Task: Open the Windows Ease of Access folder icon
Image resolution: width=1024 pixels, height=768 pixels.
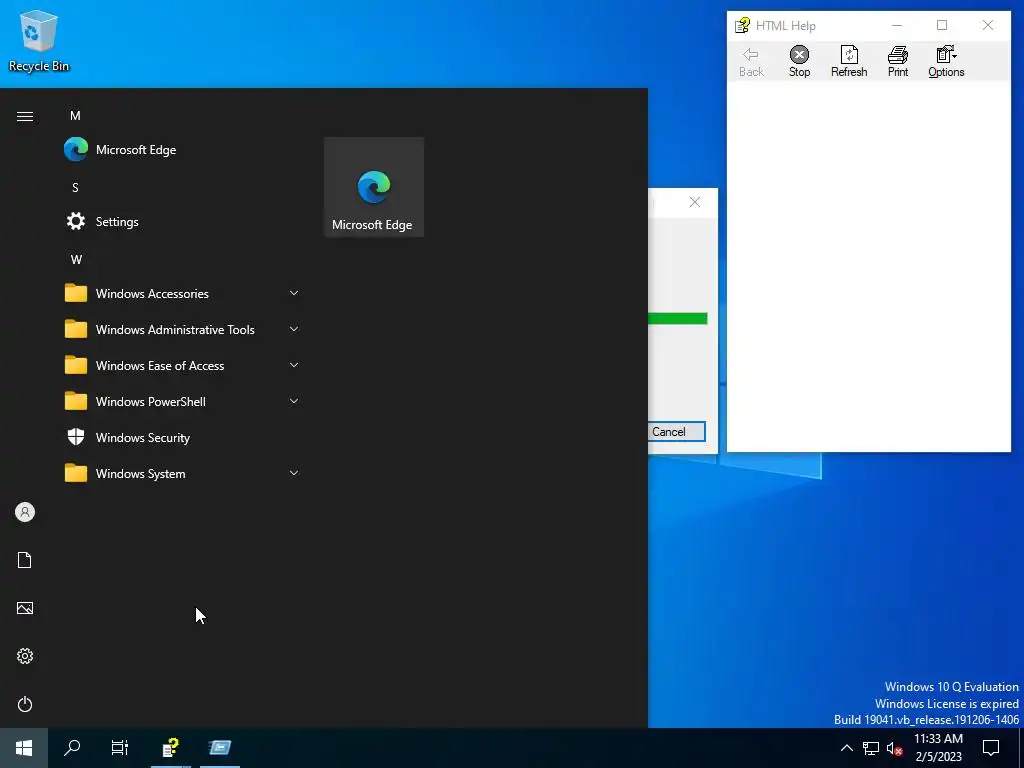Action: point(76,365)
